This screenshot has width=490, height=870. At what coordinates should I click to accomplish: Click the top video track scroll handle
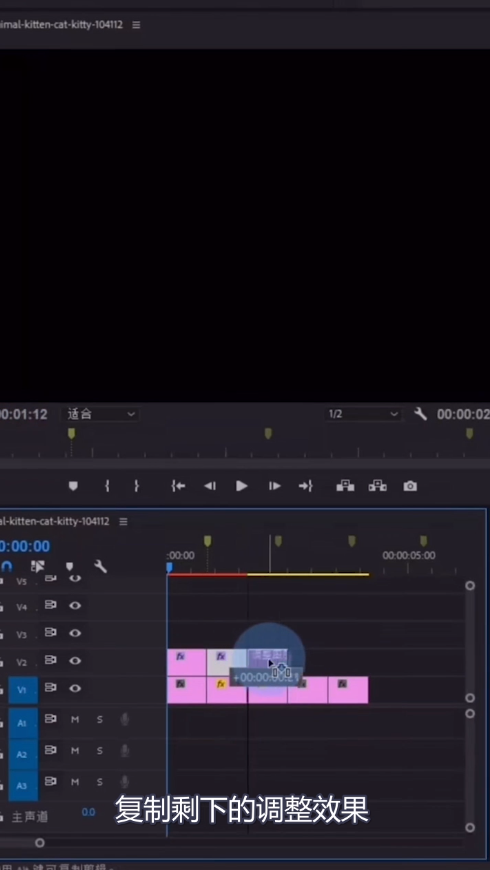tap(470, 585)
